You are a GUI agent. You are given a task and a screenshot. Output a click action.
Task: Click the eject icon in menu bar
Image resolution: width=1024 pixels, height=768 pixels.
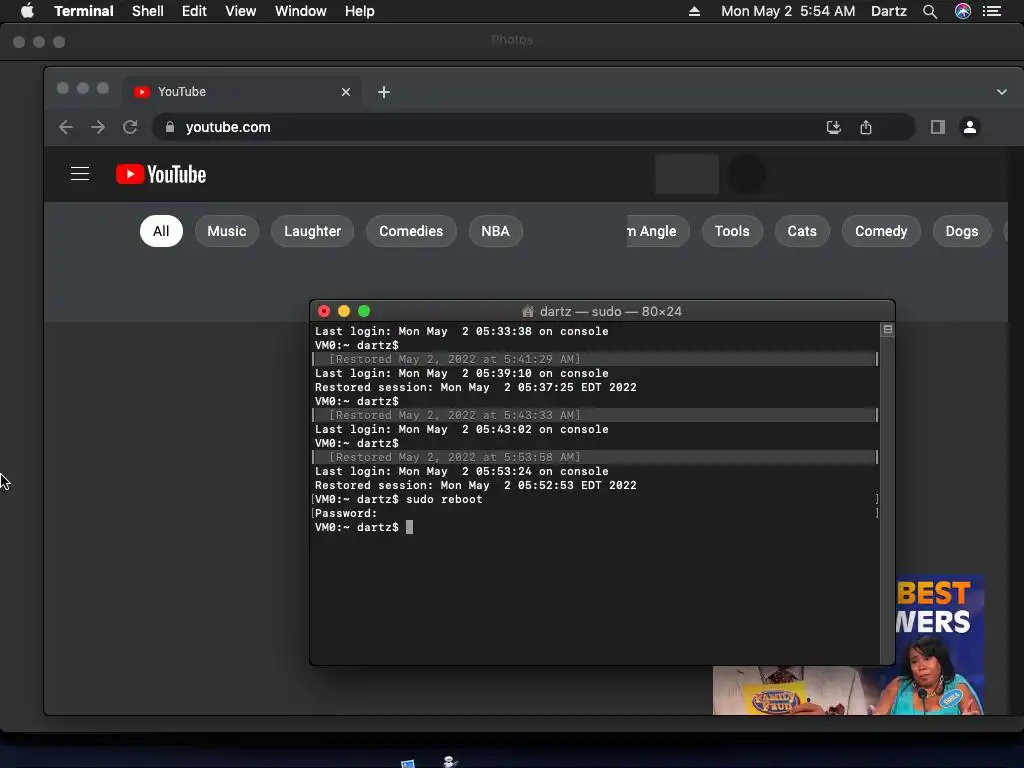coord(694,11)
